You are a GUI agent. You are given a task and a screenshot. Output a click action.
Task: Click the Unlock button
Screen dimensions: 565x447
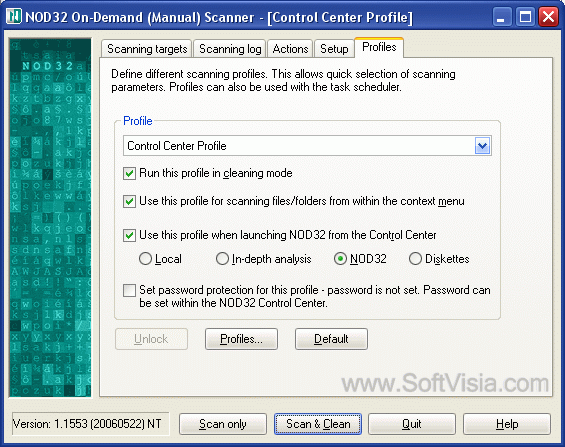click(151, 339)
